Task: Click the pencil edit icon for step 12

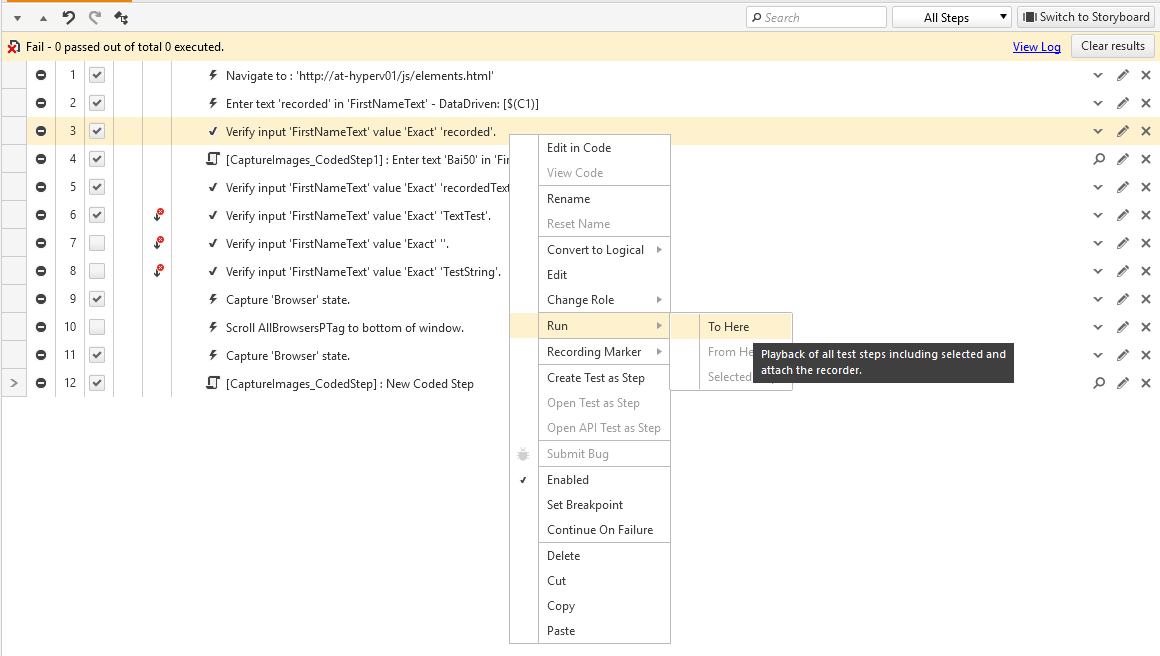Action: [1123, 383]
